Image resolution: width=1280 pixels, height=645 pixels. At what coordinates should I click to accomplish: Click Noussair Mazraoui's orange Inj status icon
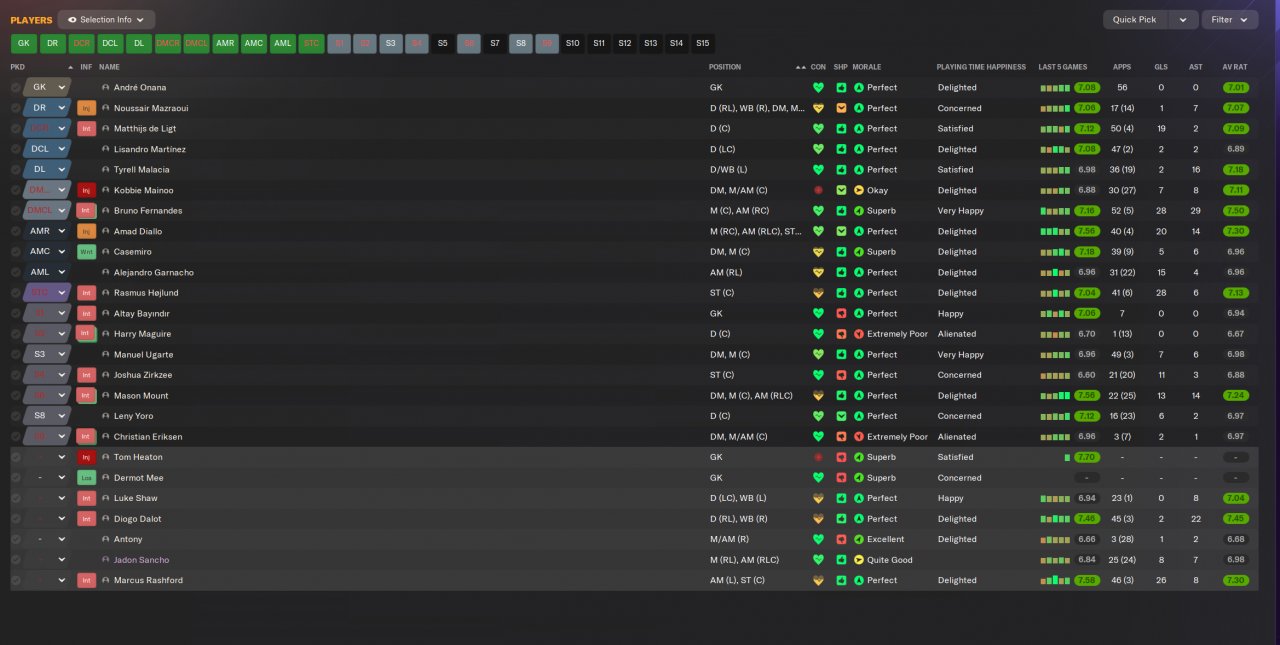(x=87, y=108)
